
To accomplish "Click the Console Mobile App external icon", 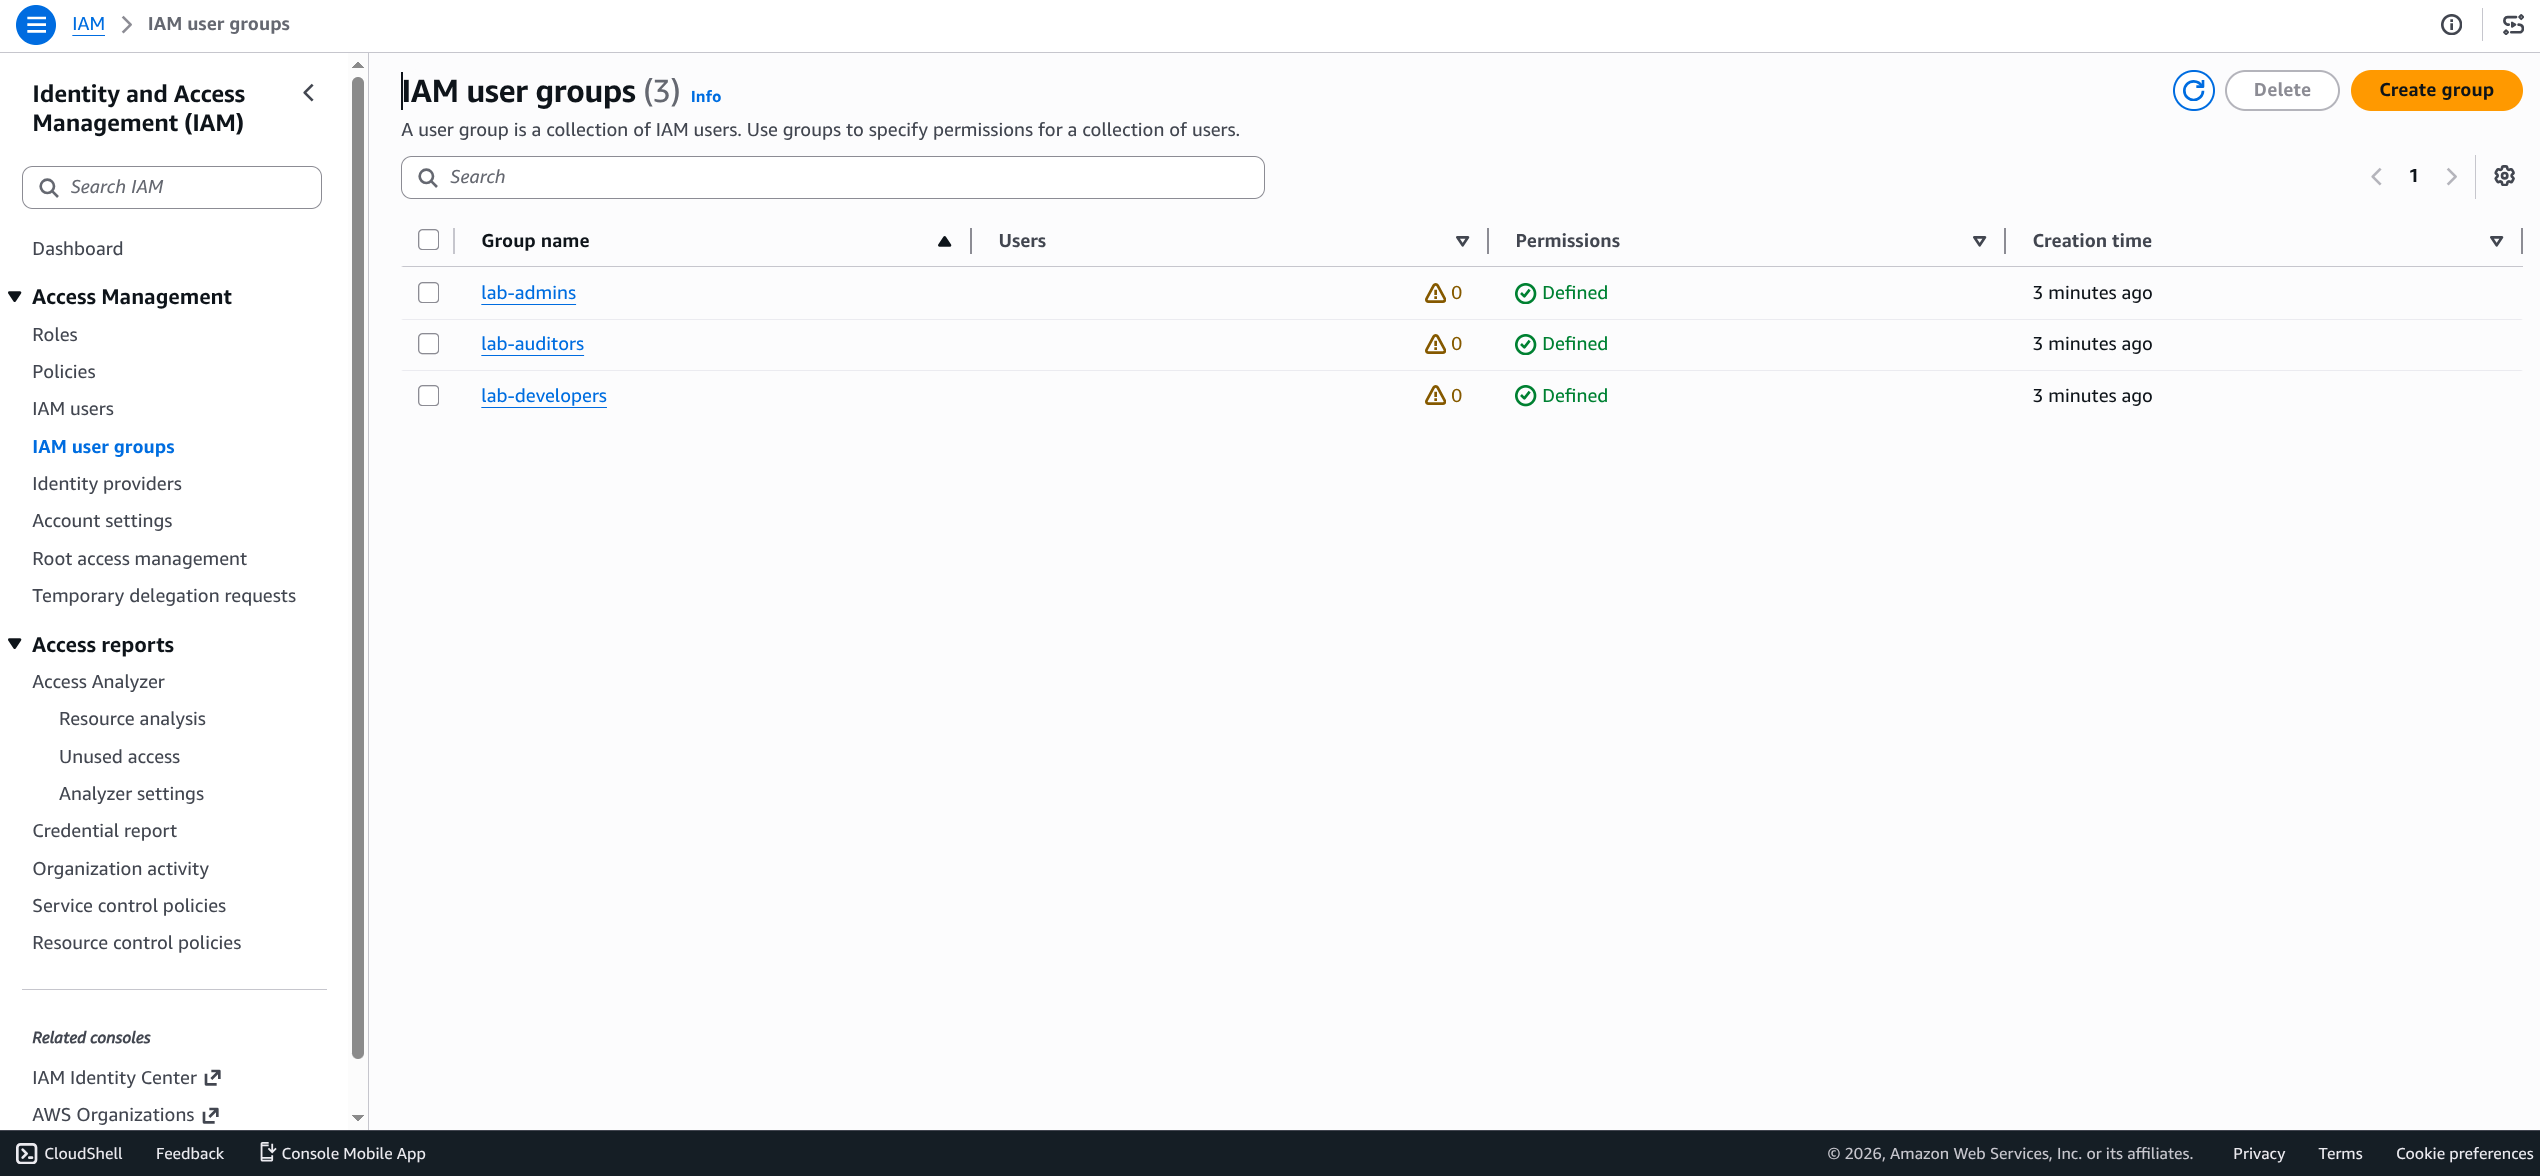I will [x=267, y=1152].
